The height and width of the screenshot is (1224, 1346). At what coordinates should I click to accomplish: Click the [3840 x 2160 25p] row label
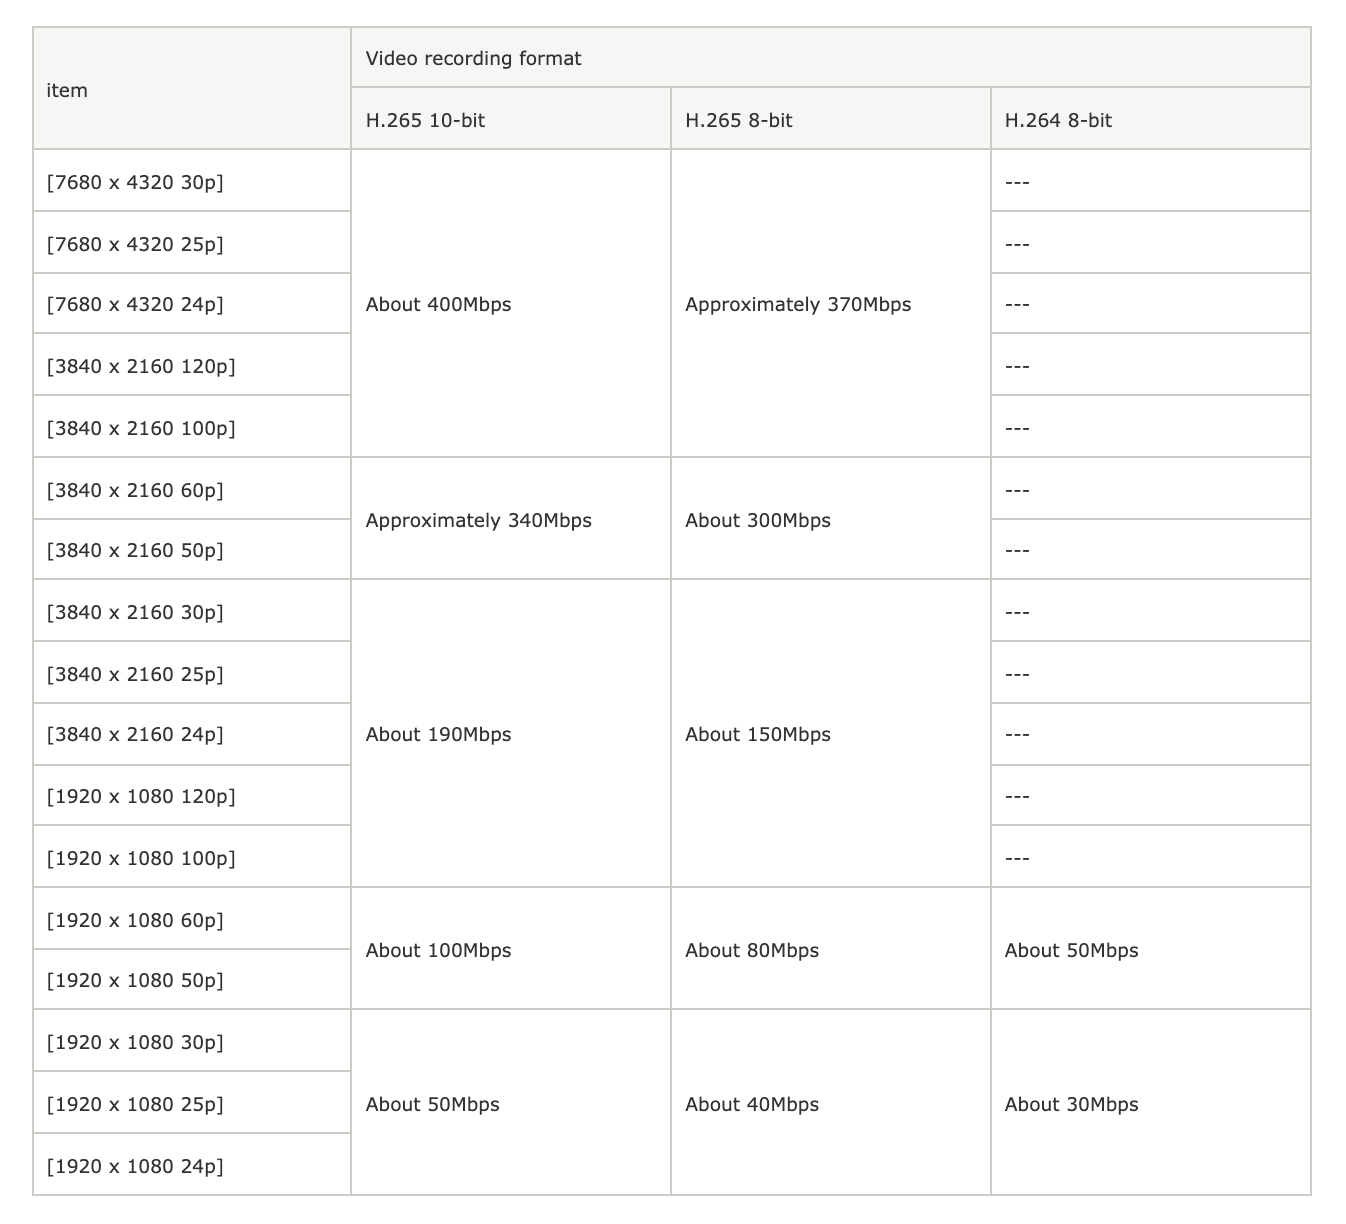point(135,674)
